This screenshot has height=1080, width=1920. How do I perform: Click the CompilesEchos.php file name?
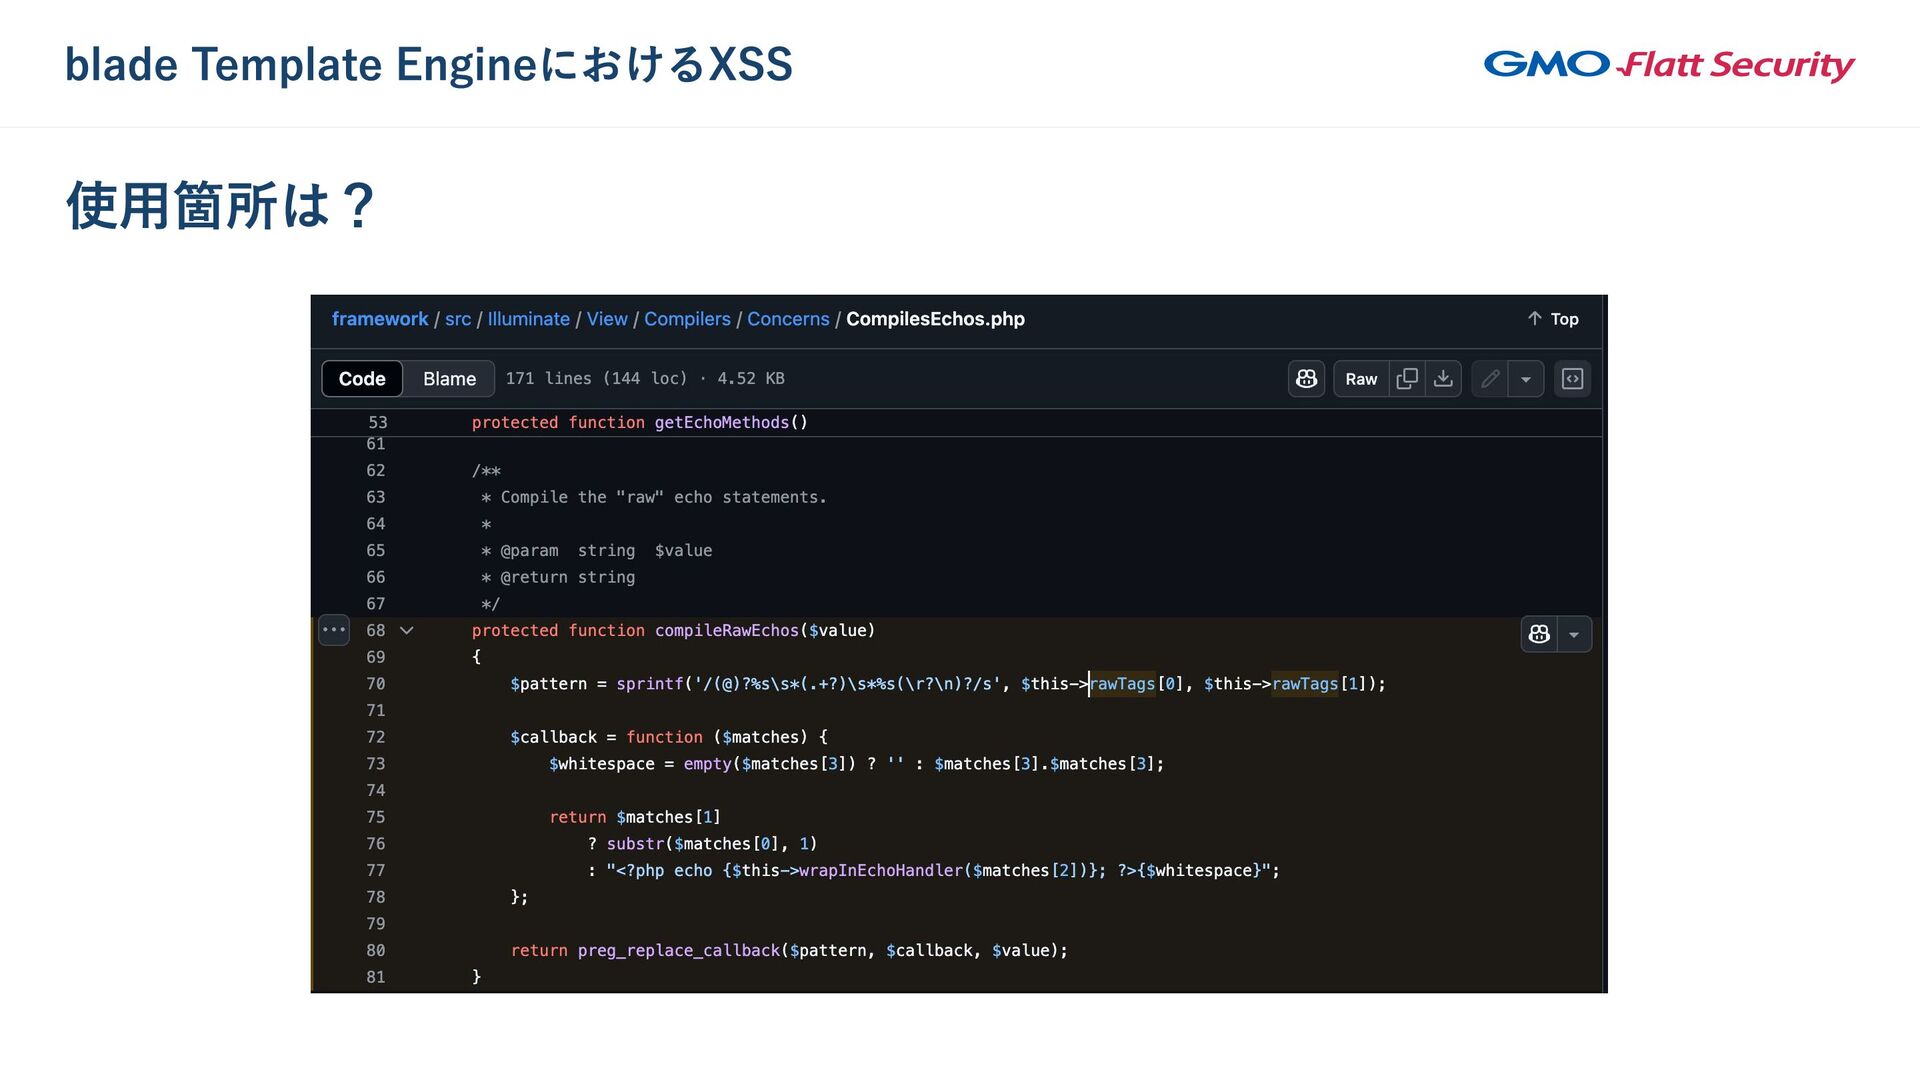[935, 319]
